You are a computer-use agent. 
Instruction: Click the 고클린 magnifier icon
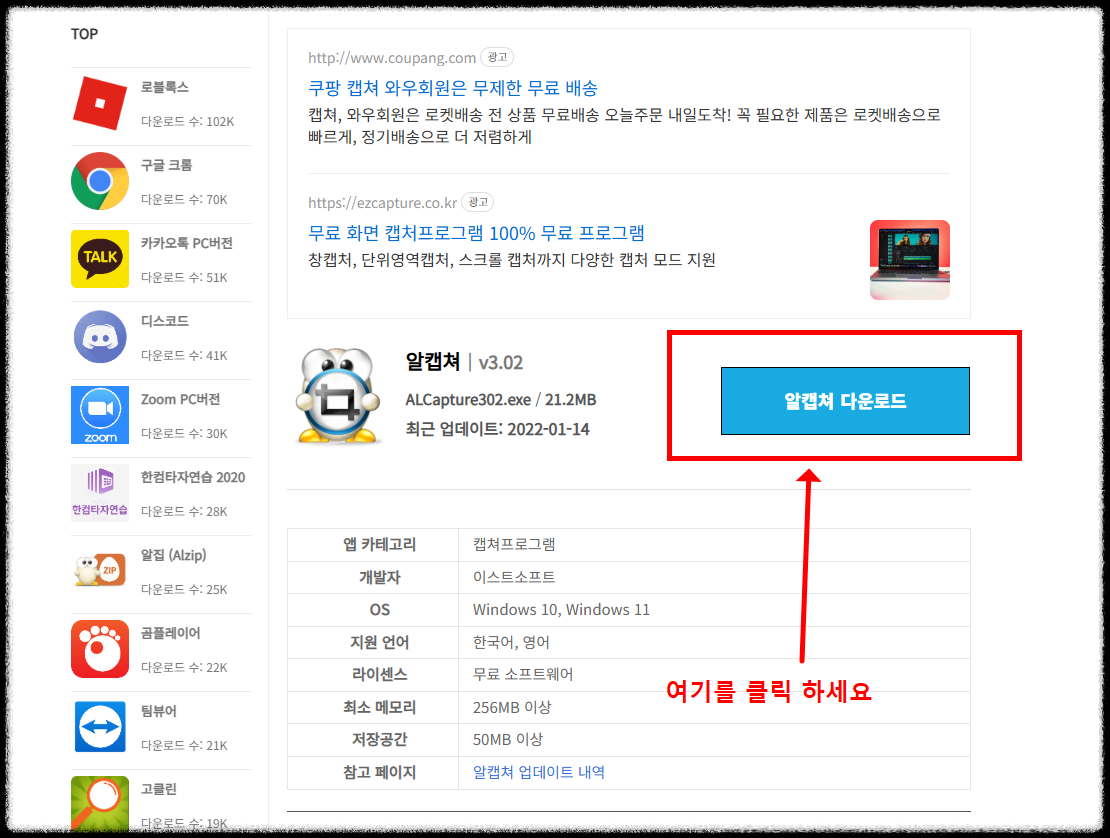tap(100, 803)
